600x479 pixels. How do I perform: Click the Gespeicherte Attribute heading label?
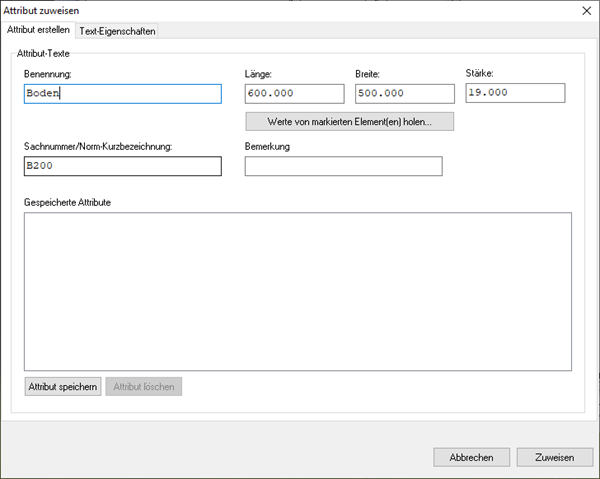[x=67, y=202]
